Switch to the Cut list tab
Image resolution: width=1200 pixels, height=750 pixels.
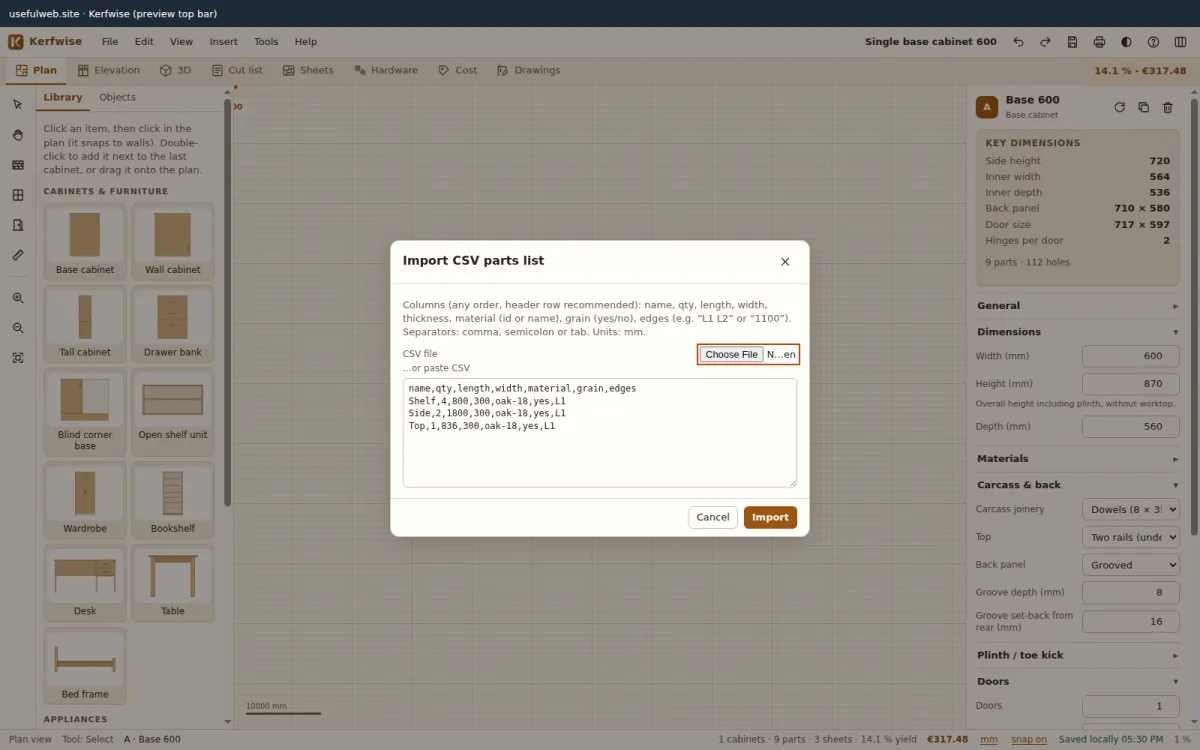tap(238, 70)
